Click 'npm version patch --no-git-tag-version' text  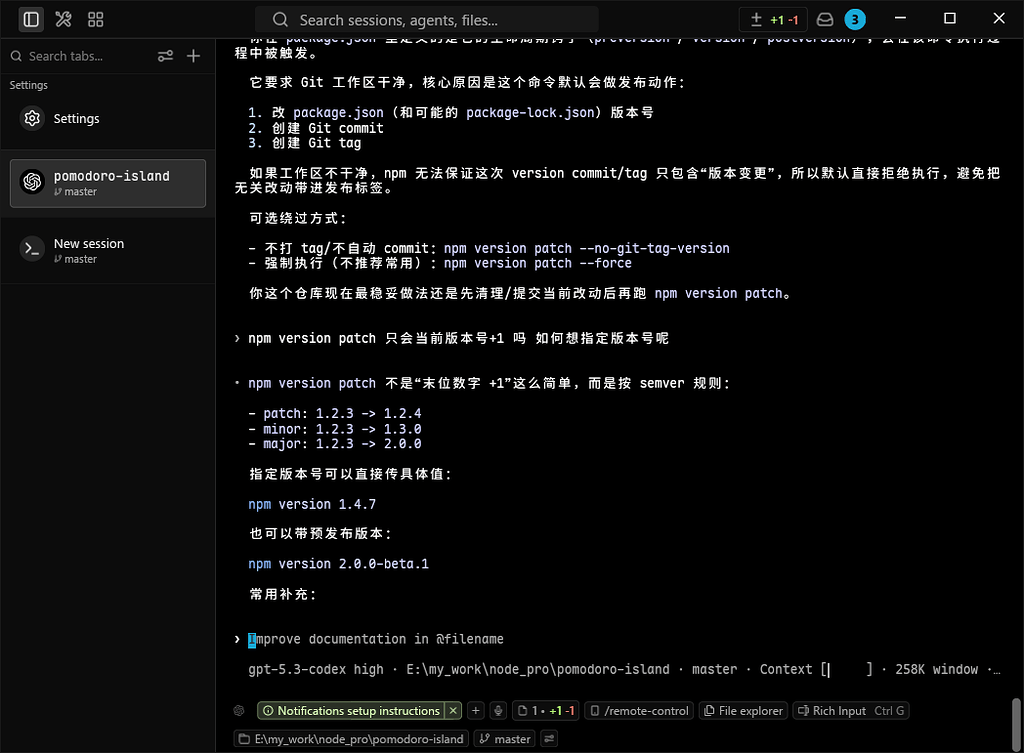586,248
